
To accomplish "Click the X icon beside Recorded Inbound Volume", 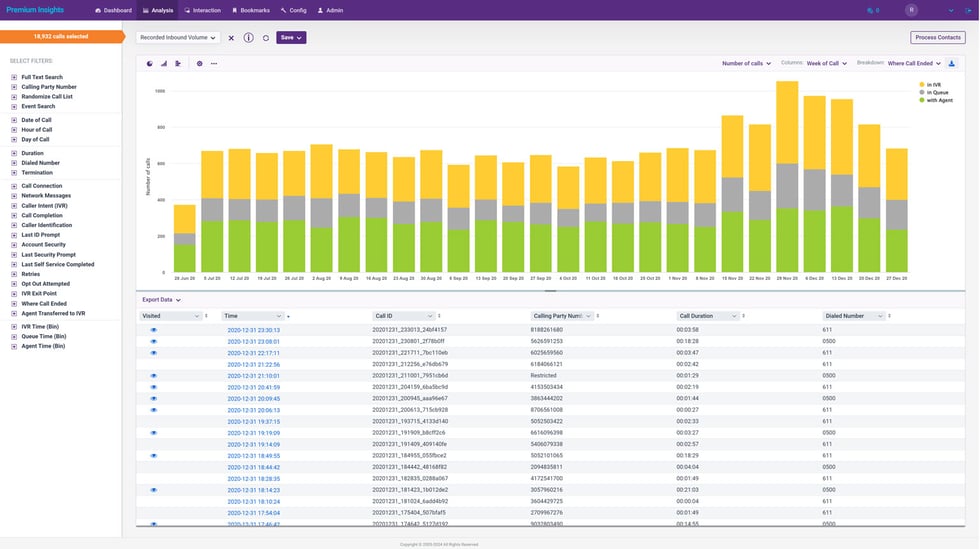I will coord(231,38).
